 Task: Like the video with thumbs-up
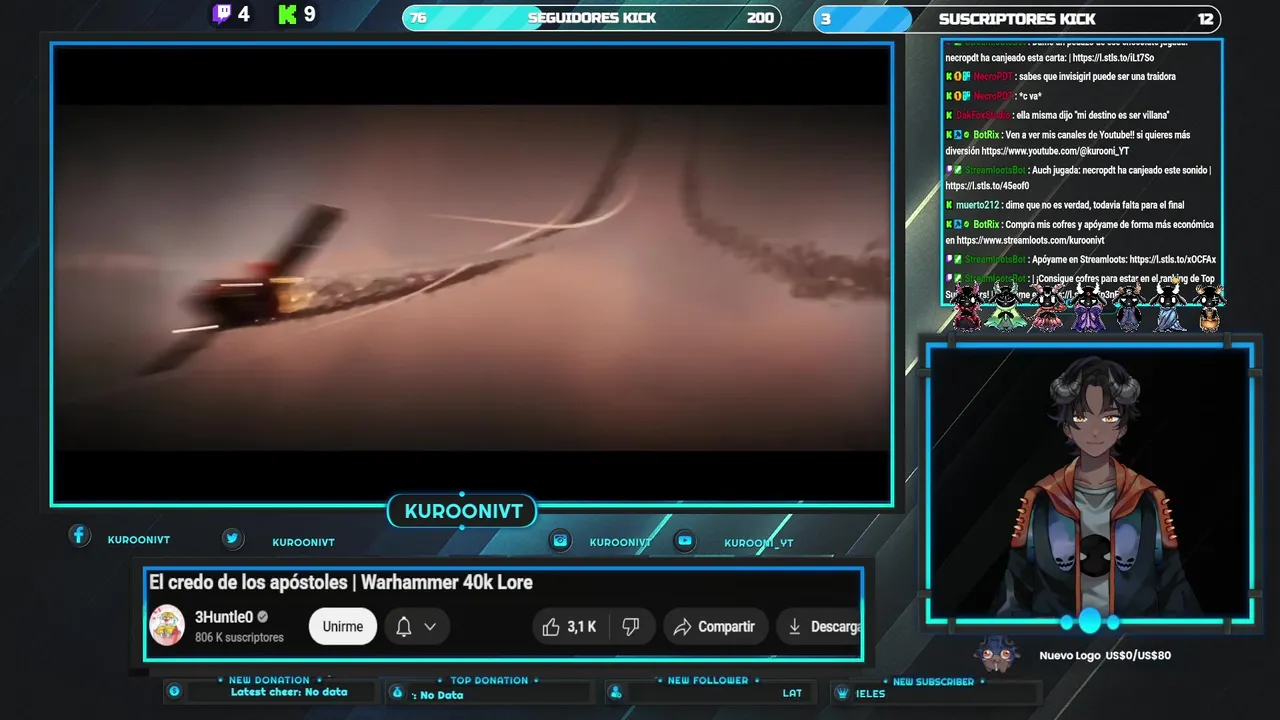tap(551, 627)
